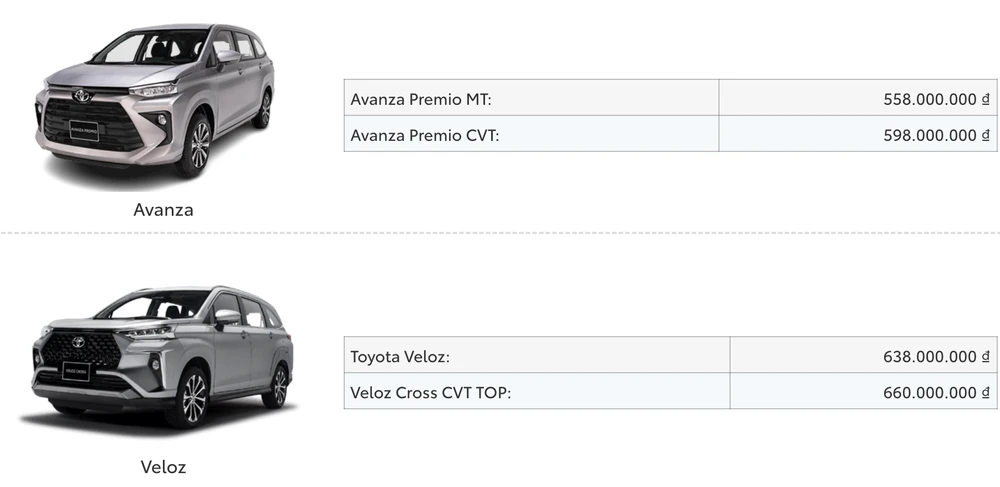Click the 660.000.000 price figure

coord(929,392)
